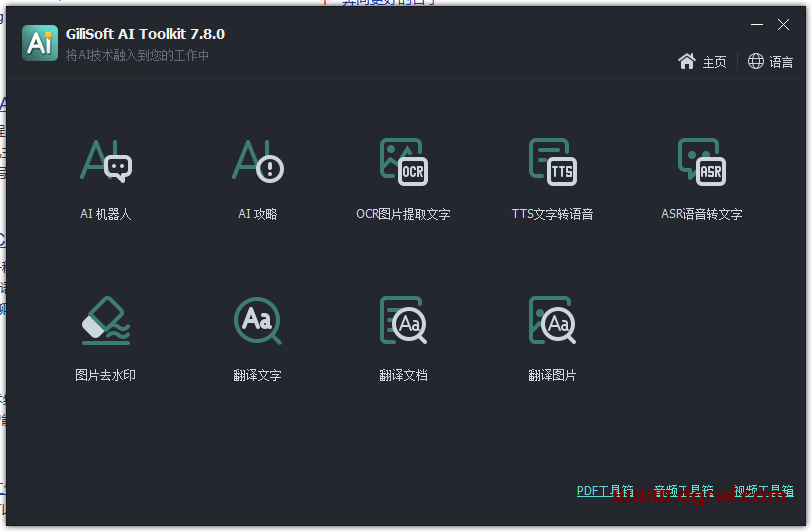Launch ASR语音转文字 tool icon
Image resolution: width=812 pixels, height=532 pixels.
click(702, 162)
